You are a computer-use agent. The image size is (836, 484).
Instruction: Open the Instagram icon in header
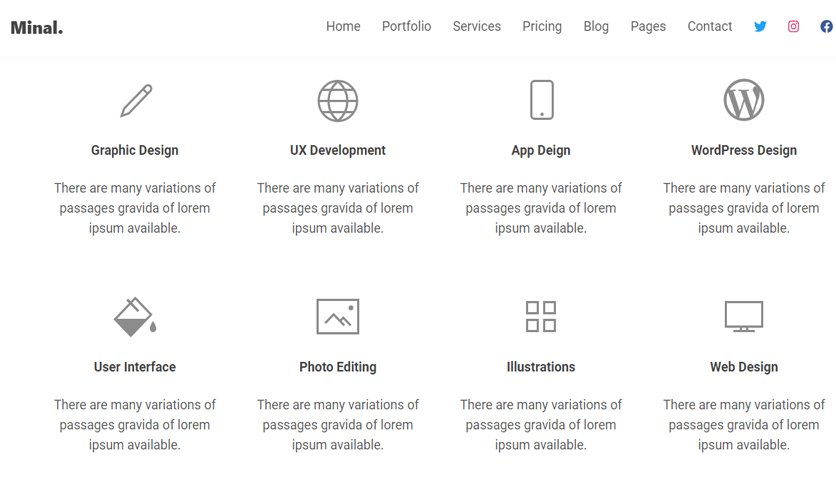(793, 26)
